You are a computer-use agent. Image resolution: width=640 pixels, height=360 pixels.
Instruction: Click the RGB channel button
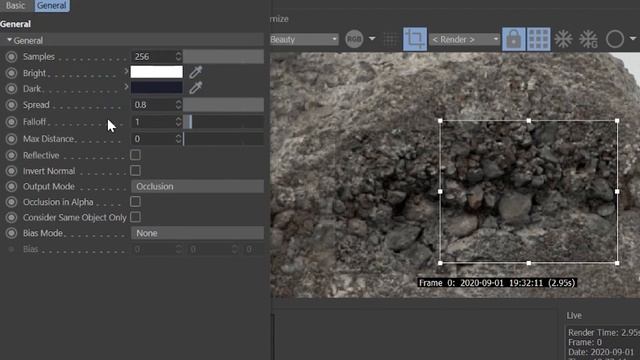[354, 39]
